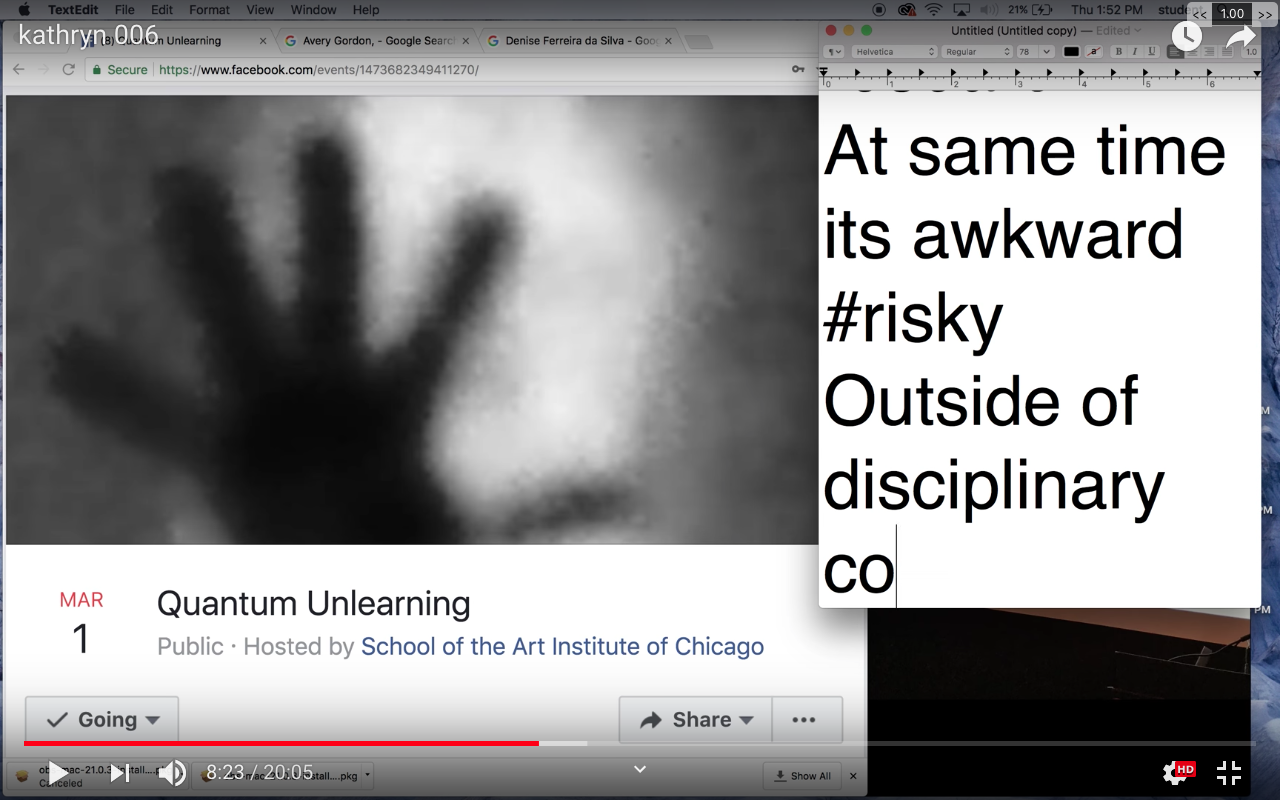Select justify alignment in TextEdit

tap(1225, 51)
